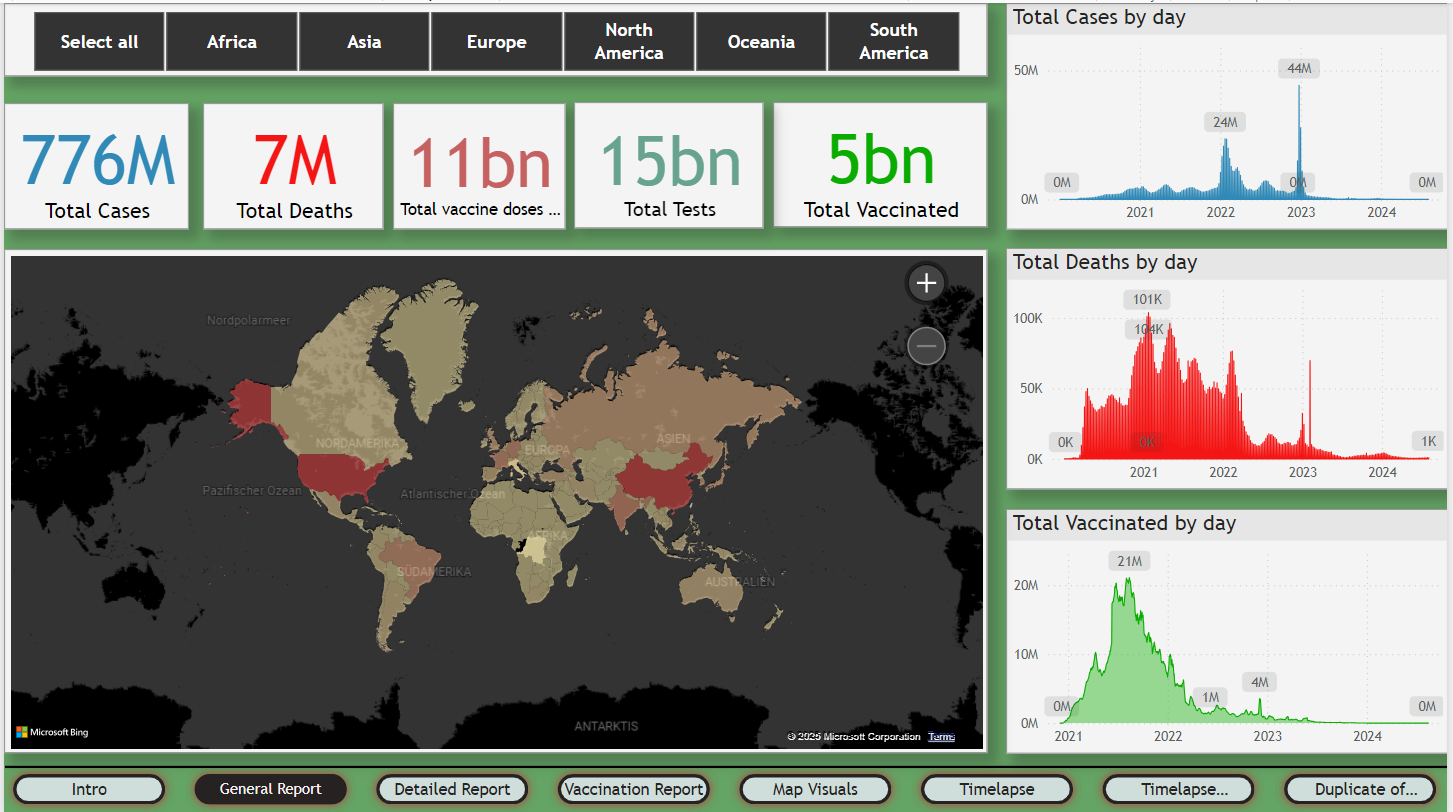Open the Vaccination Report page
The height and width of the screenshot is (812, 1453).
coord(634,789)
